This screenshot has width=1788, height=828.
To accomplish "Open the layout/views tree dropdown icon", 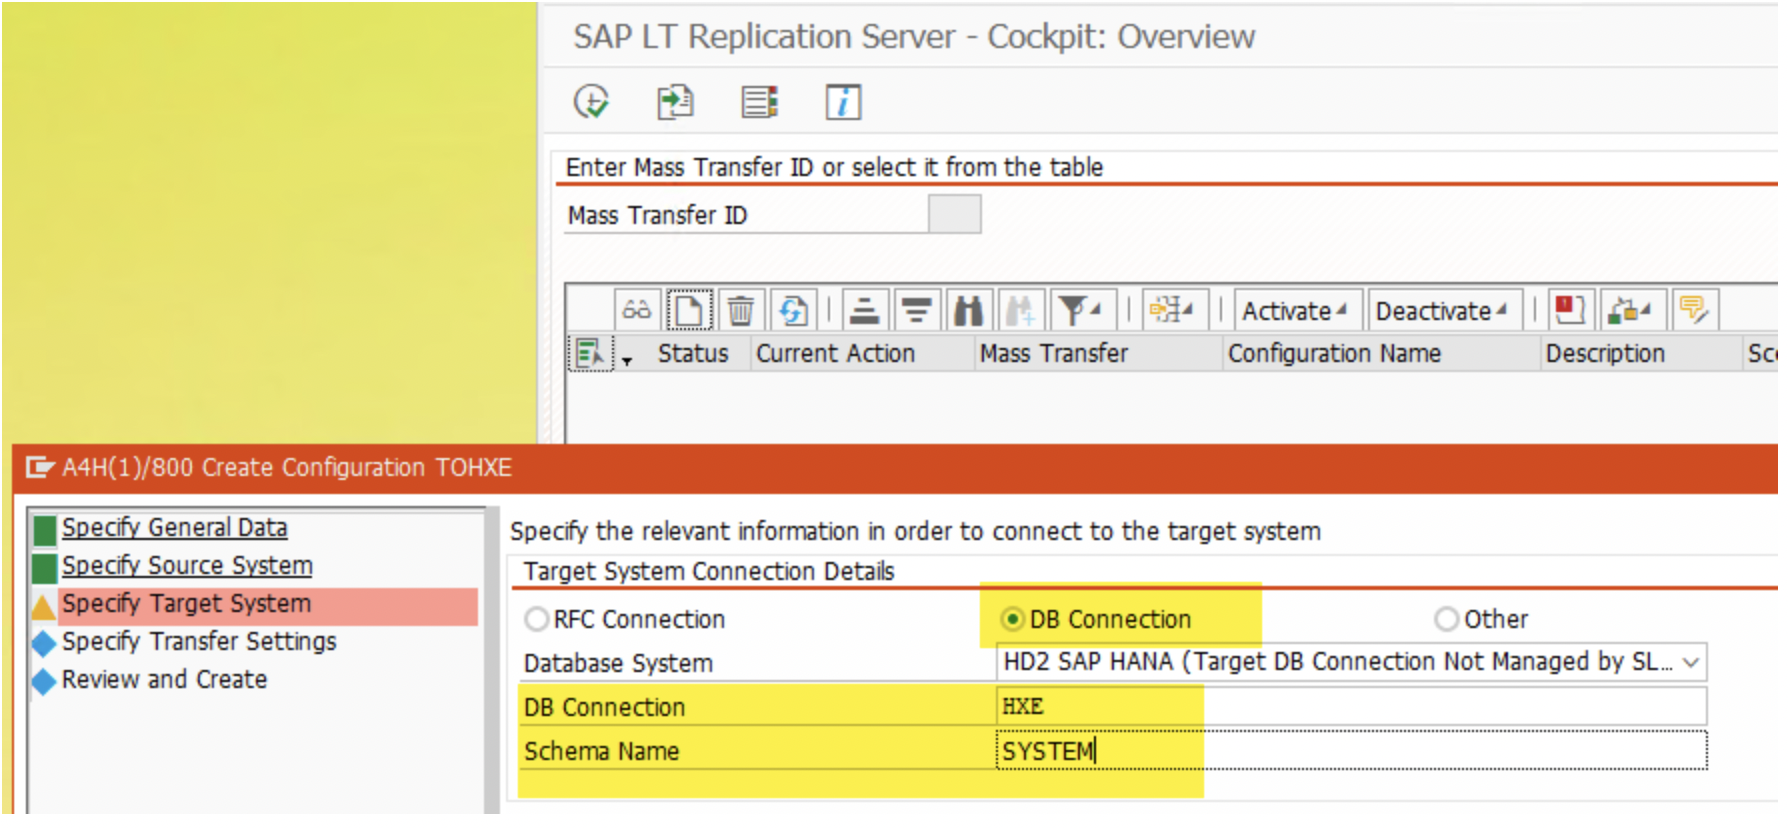I will click(x=1173, y=310).
